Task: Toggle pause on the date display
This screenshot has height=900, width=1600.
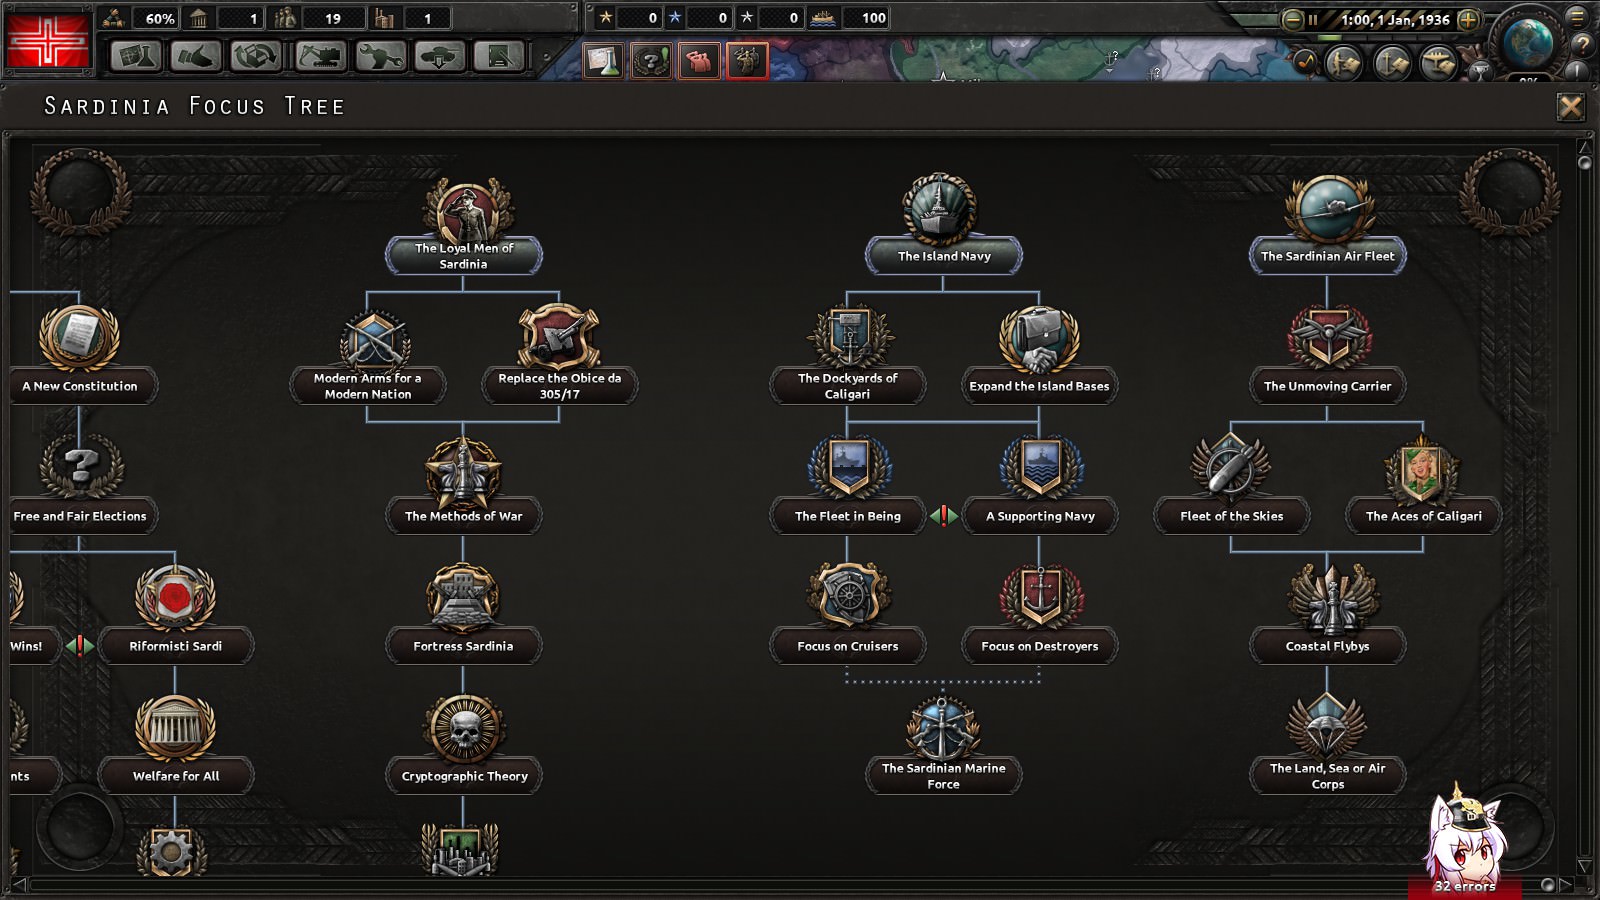Action: 1385,19
